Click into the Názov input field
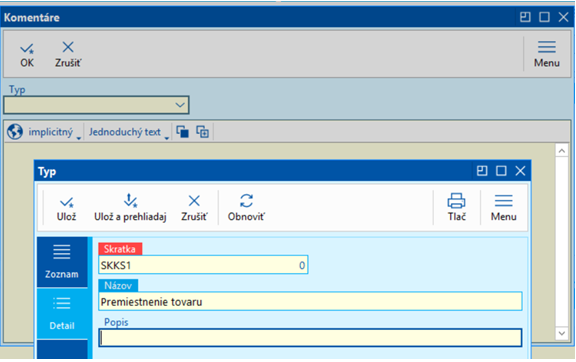Viewport: 576px width, 362px height. click(x=310, y=302)
